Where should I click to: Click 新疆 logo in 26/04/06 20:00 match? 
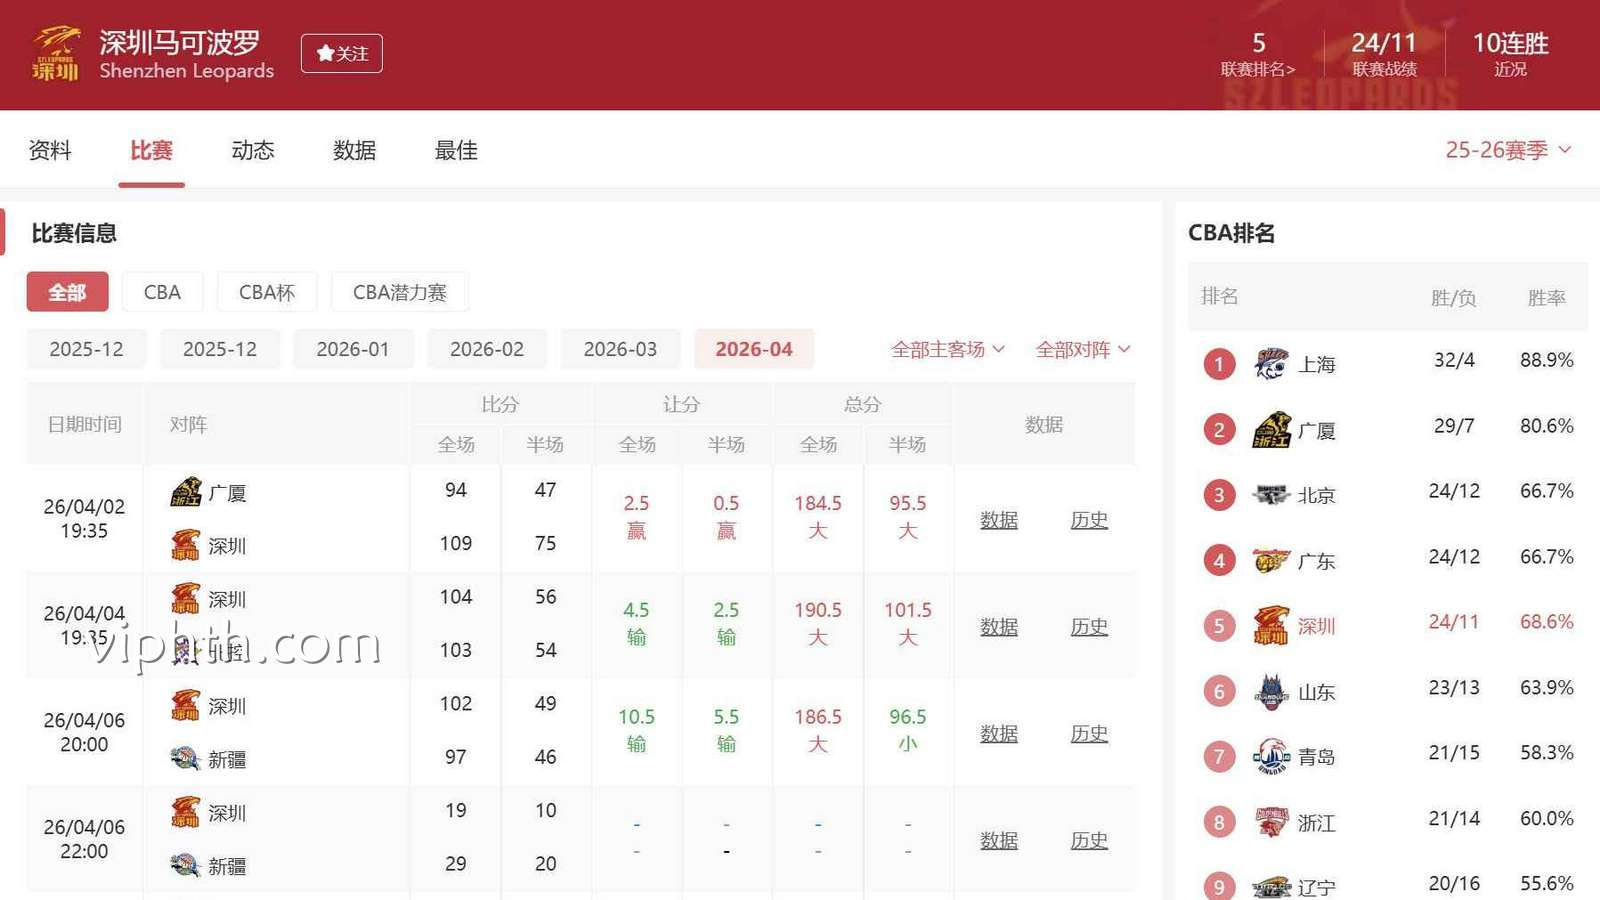(x=186, y=758)
